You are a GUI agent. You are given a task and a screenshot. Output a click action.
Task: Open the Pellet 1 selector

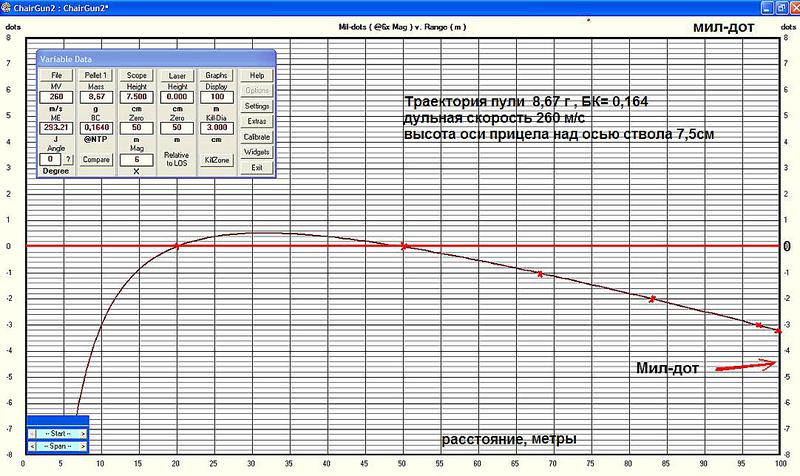(96, 75)
